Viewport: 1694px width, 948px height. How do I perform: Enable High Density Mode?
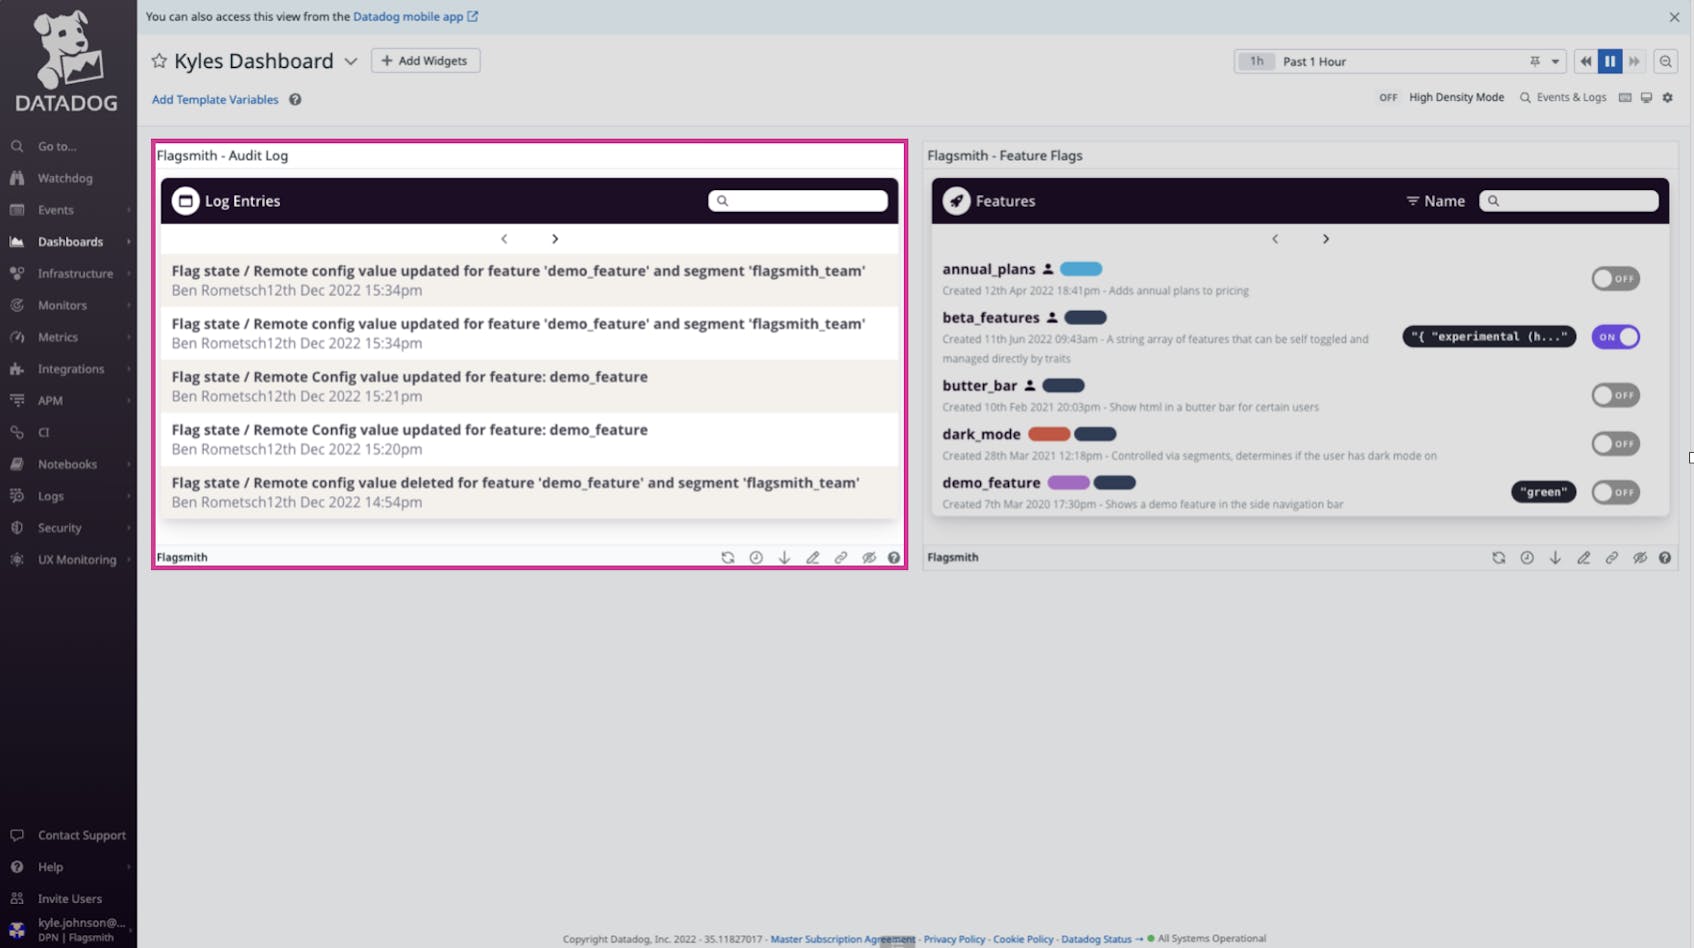tap(1388, 97)
